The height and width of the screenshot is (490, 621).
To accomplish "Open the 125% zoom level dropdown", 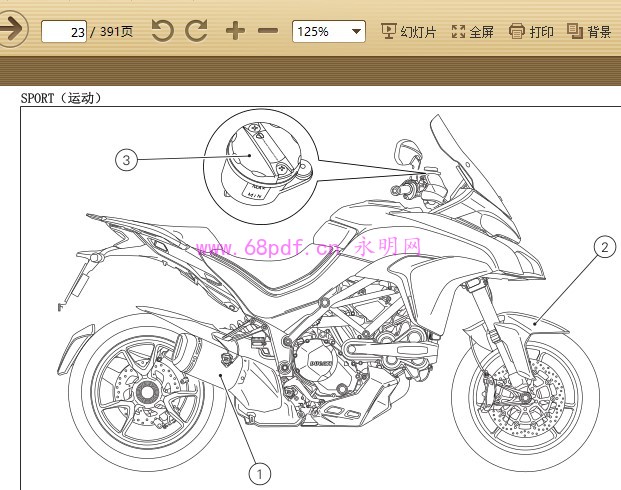I will (x=321, y=32).
